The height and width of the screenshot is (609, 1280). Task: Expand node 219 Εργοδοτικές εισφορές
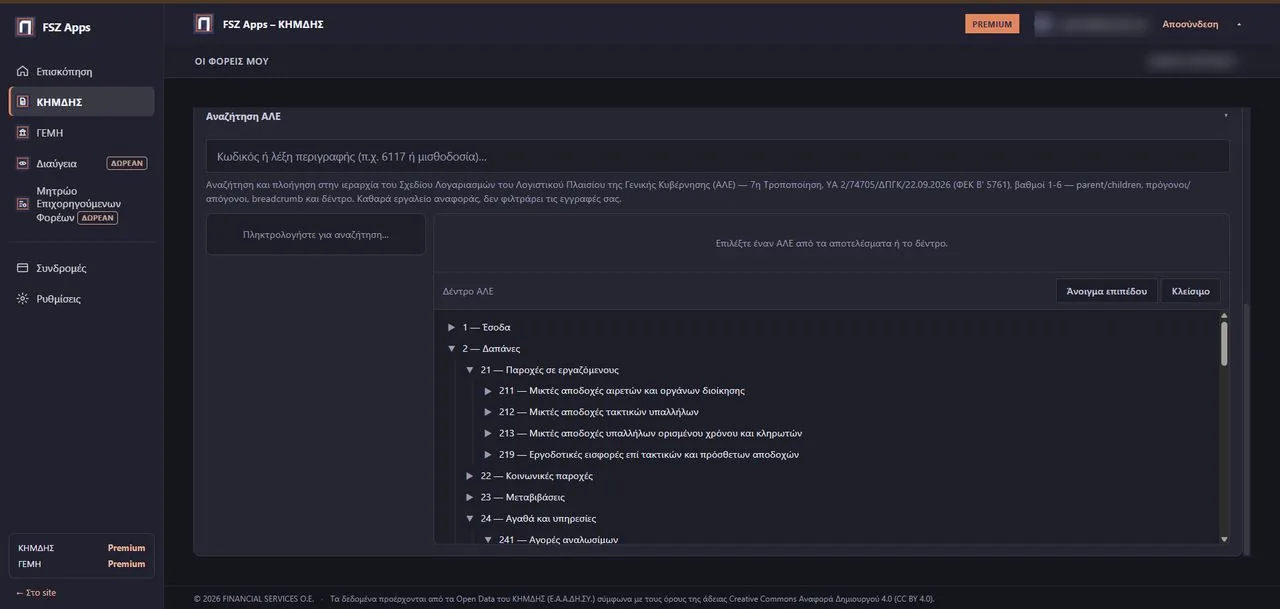(488, 455)
